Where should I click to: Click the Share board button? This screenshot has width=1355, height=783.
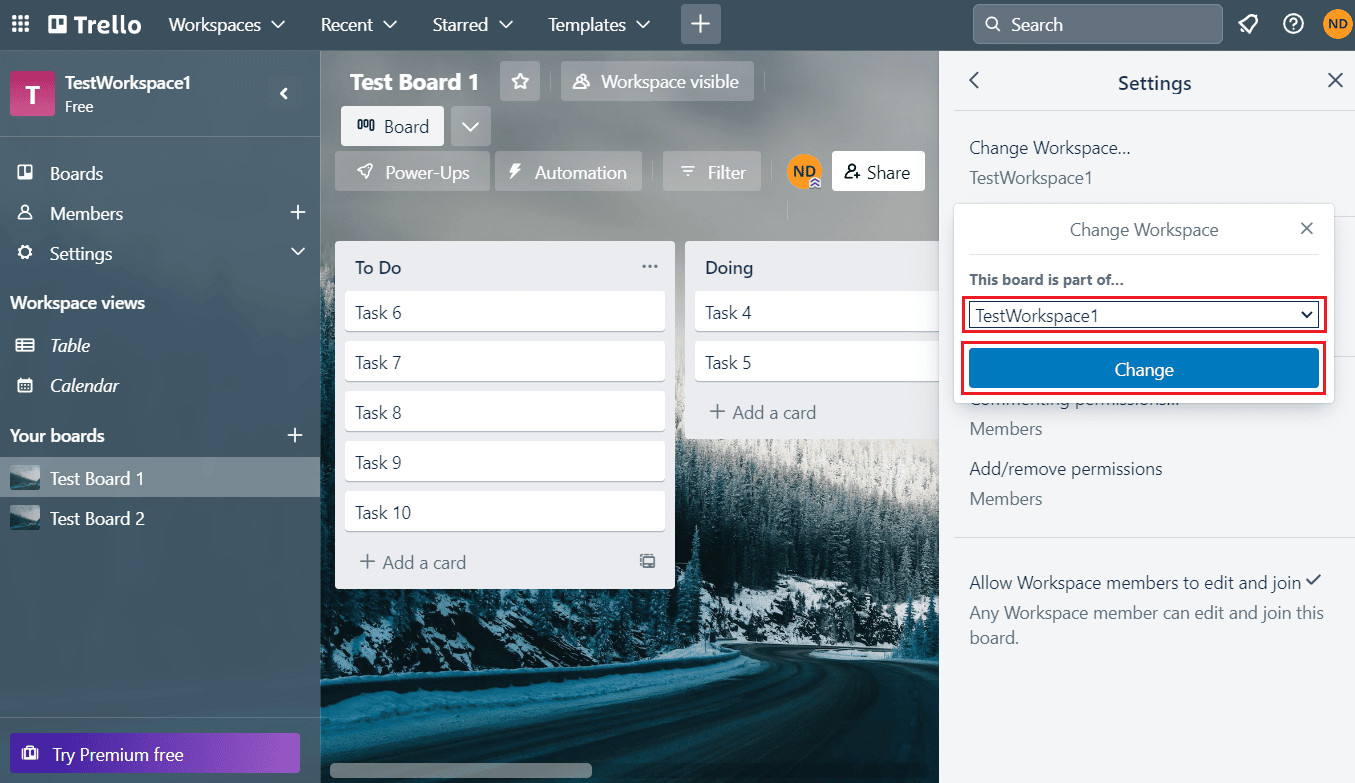point(878,172)
